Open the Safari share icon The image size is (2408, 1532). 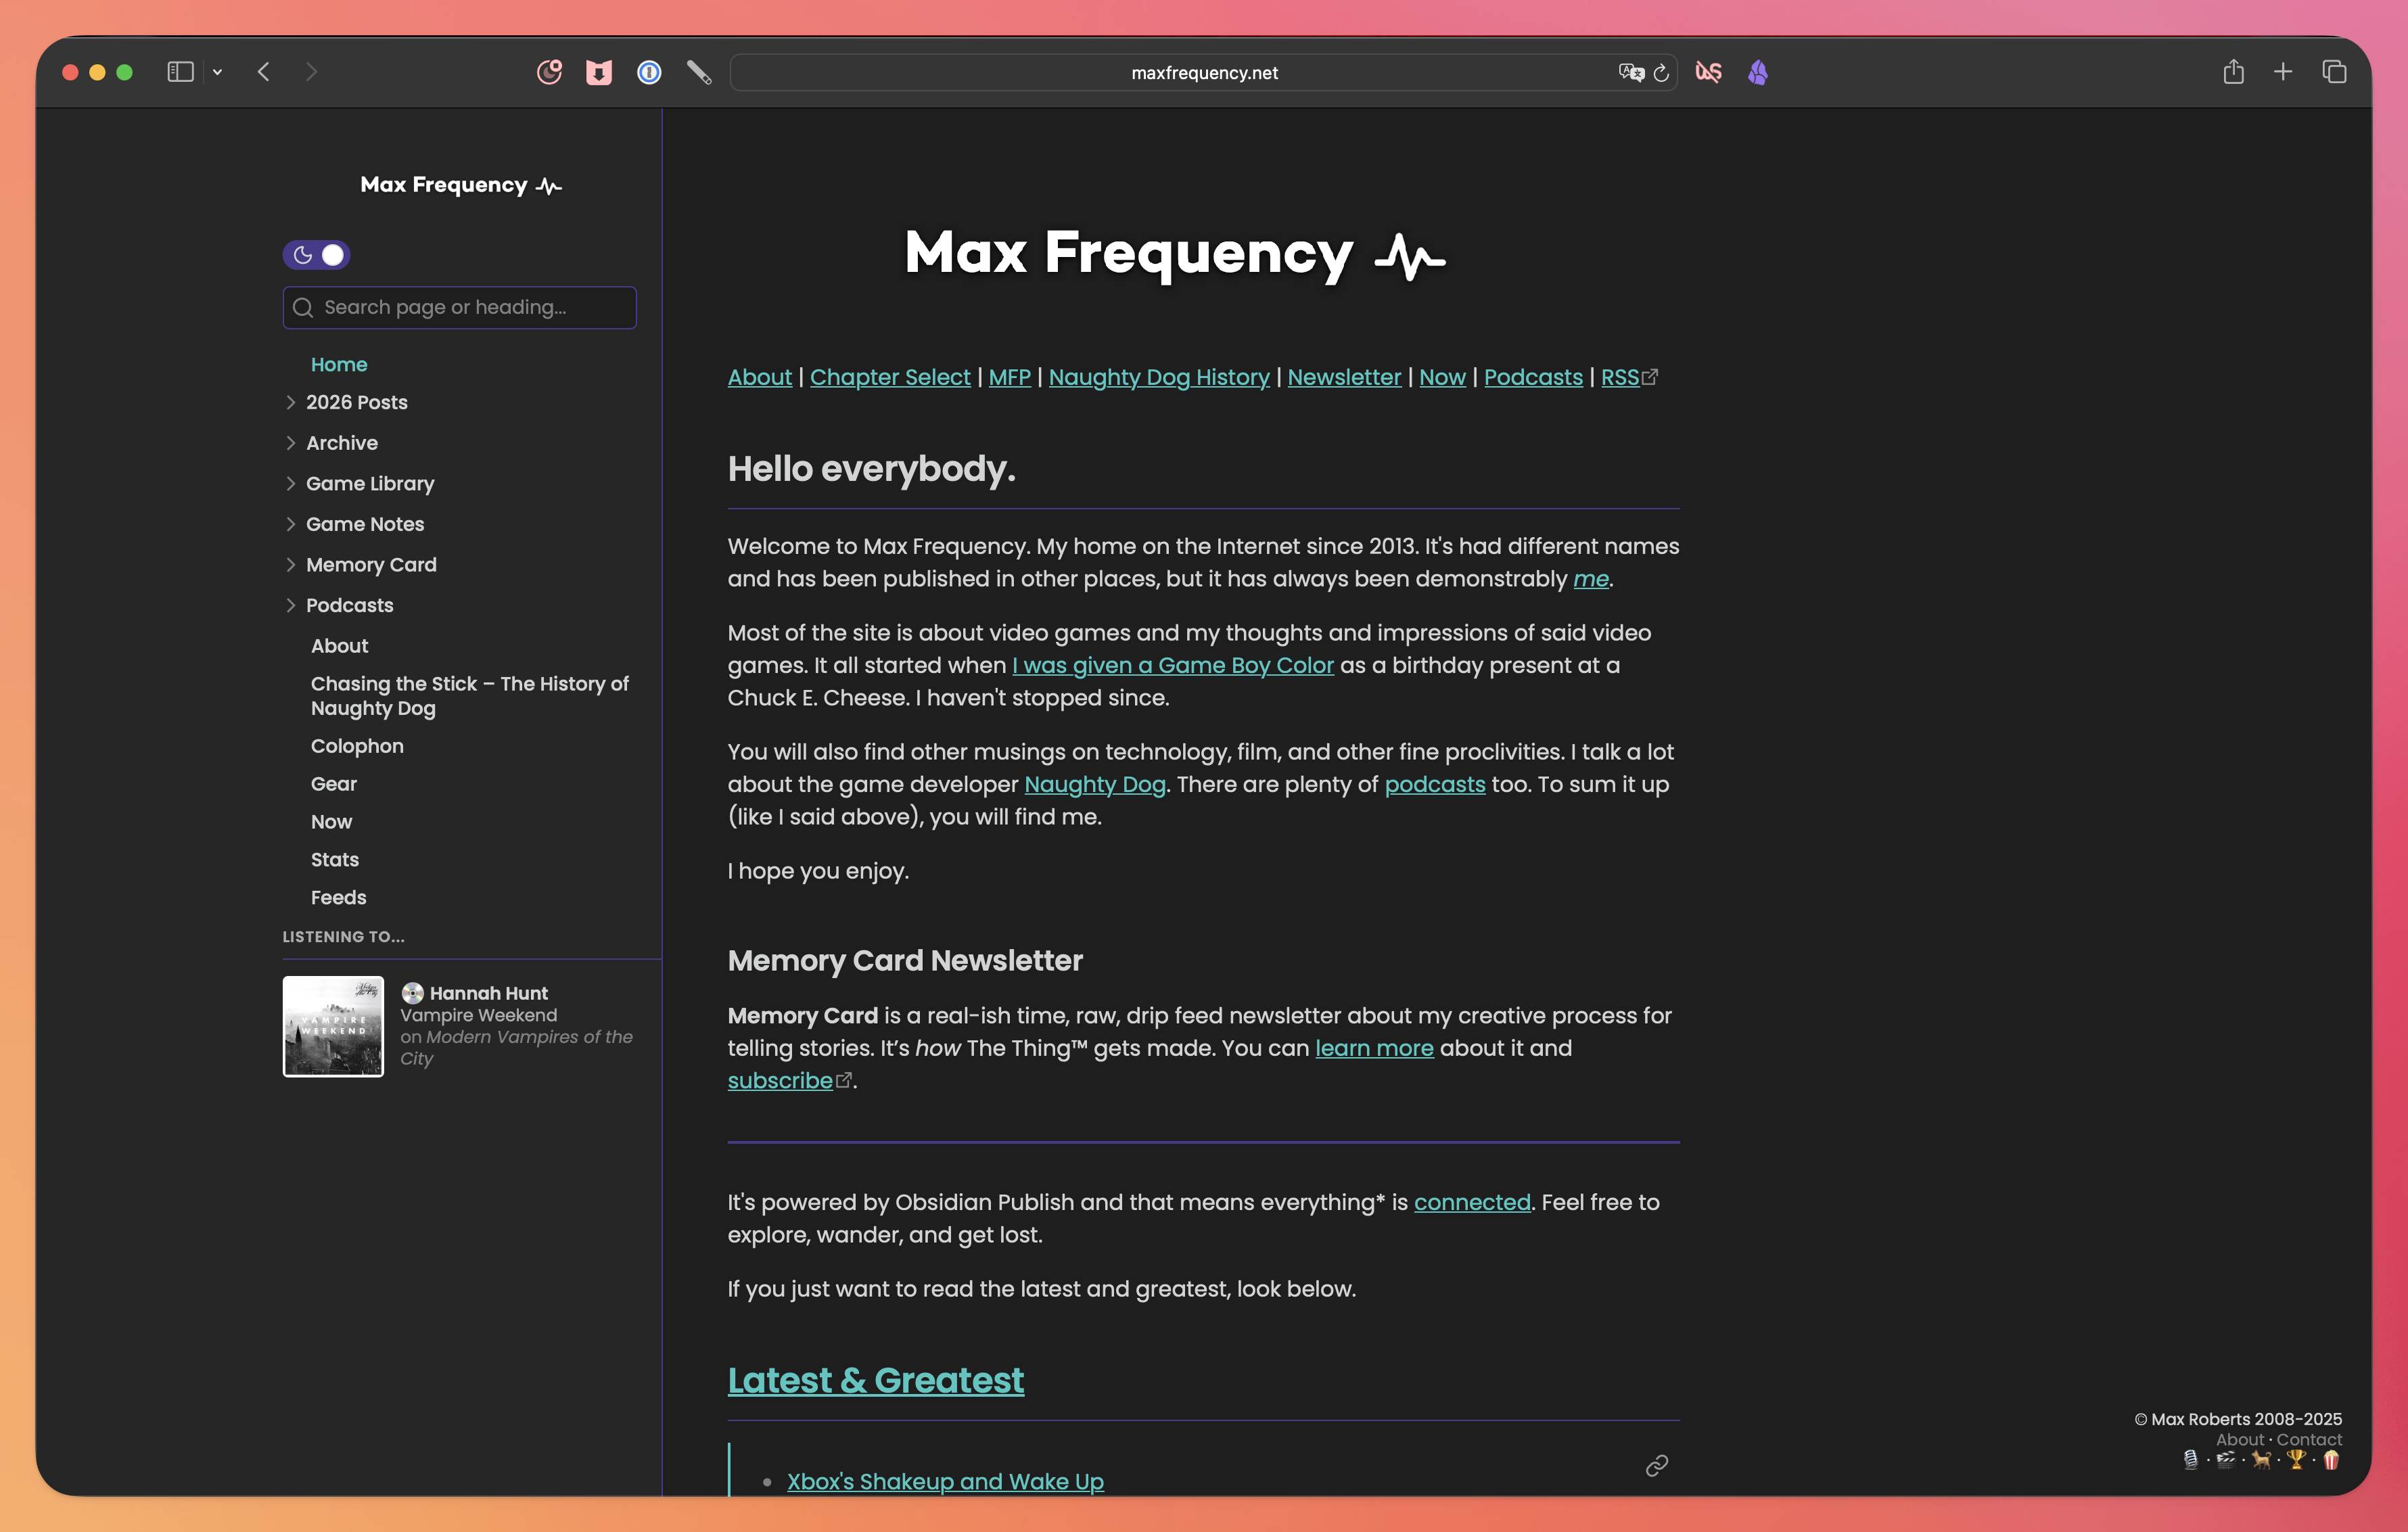tap(2233, 72)
